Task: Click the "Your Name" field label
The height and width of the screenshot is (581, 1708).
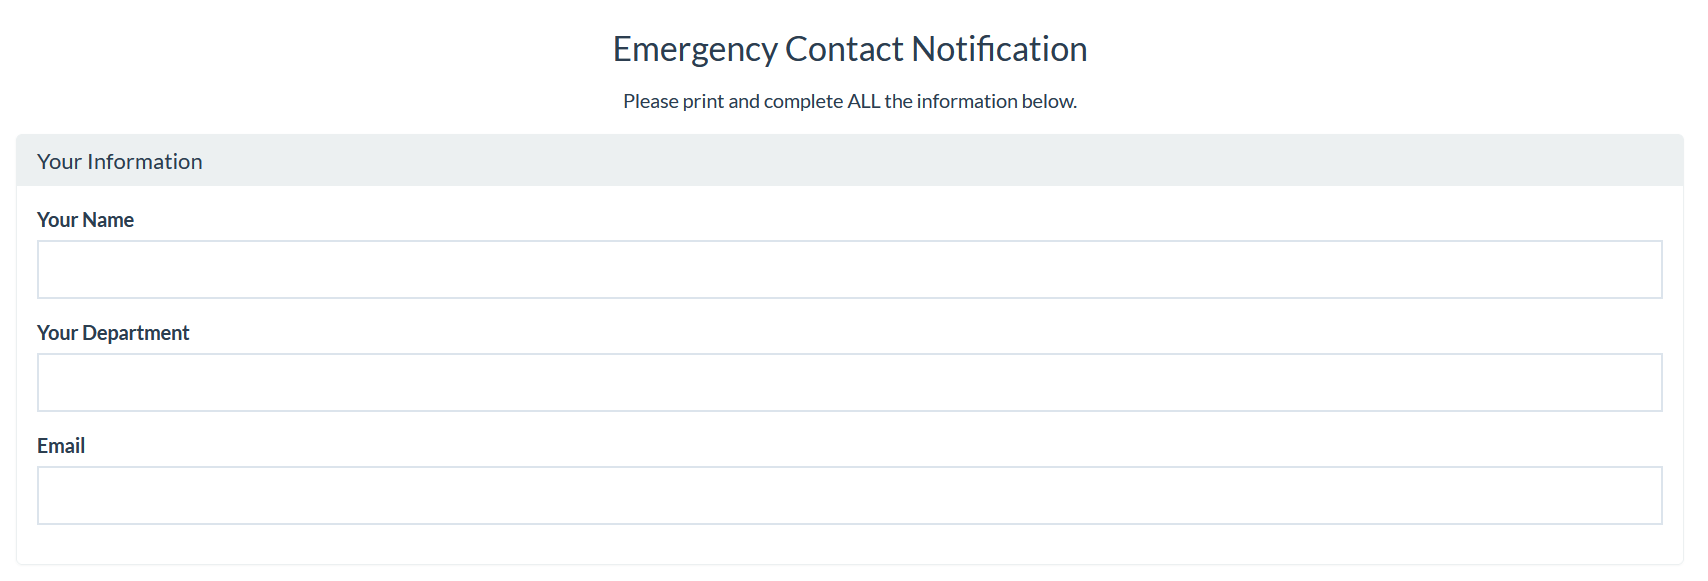Action: (x=85, y=220)
